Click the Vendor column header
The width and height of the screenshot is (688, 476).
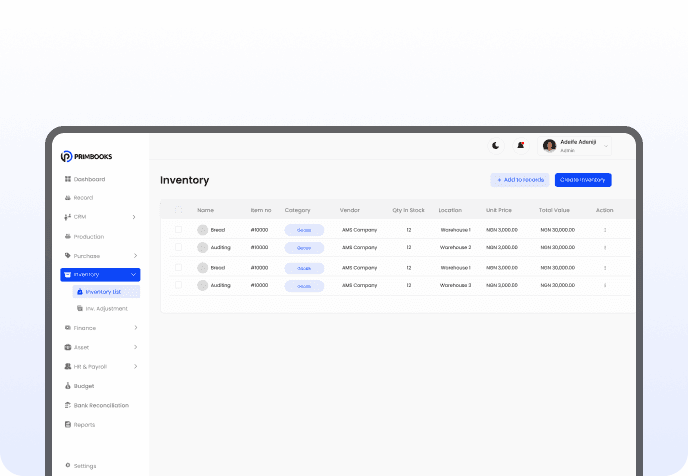click(x=350, y=210)
